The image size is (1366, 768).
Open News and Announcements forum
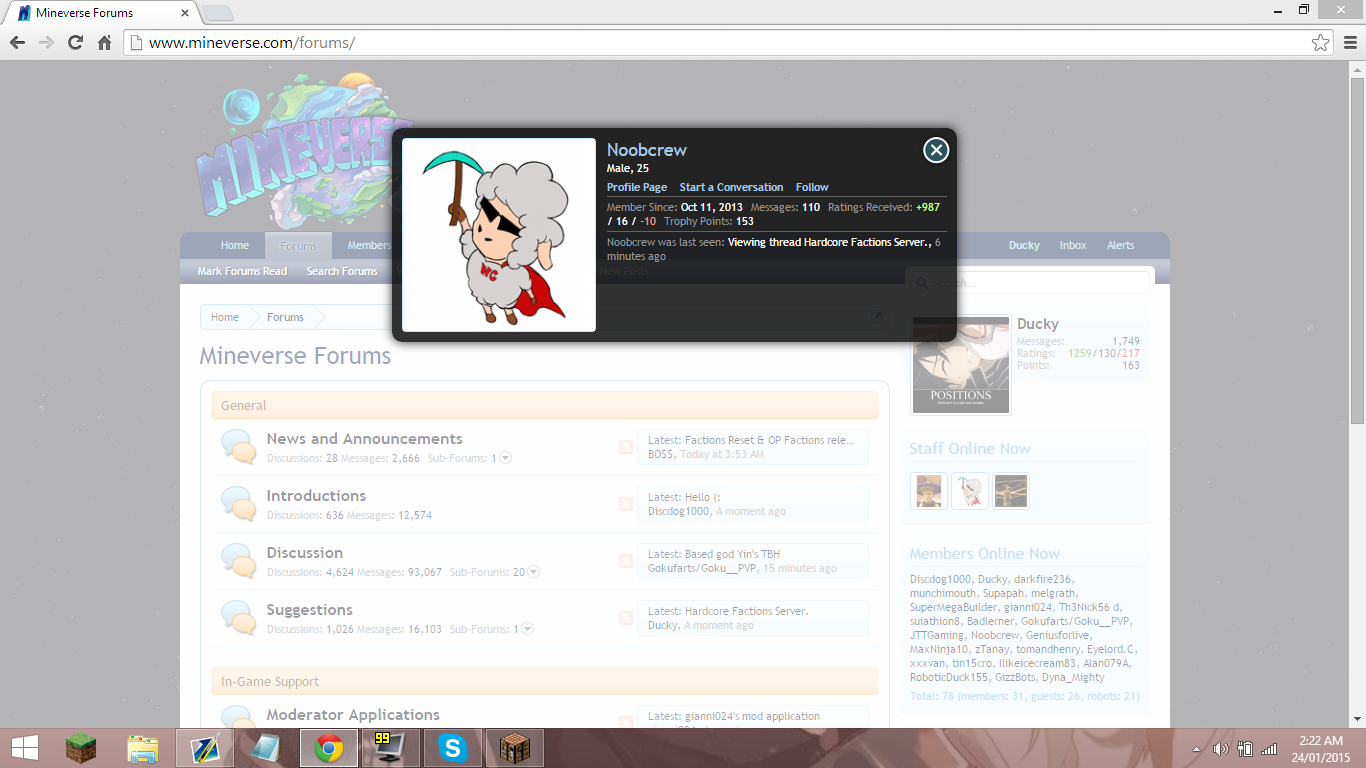pos(364,438)
